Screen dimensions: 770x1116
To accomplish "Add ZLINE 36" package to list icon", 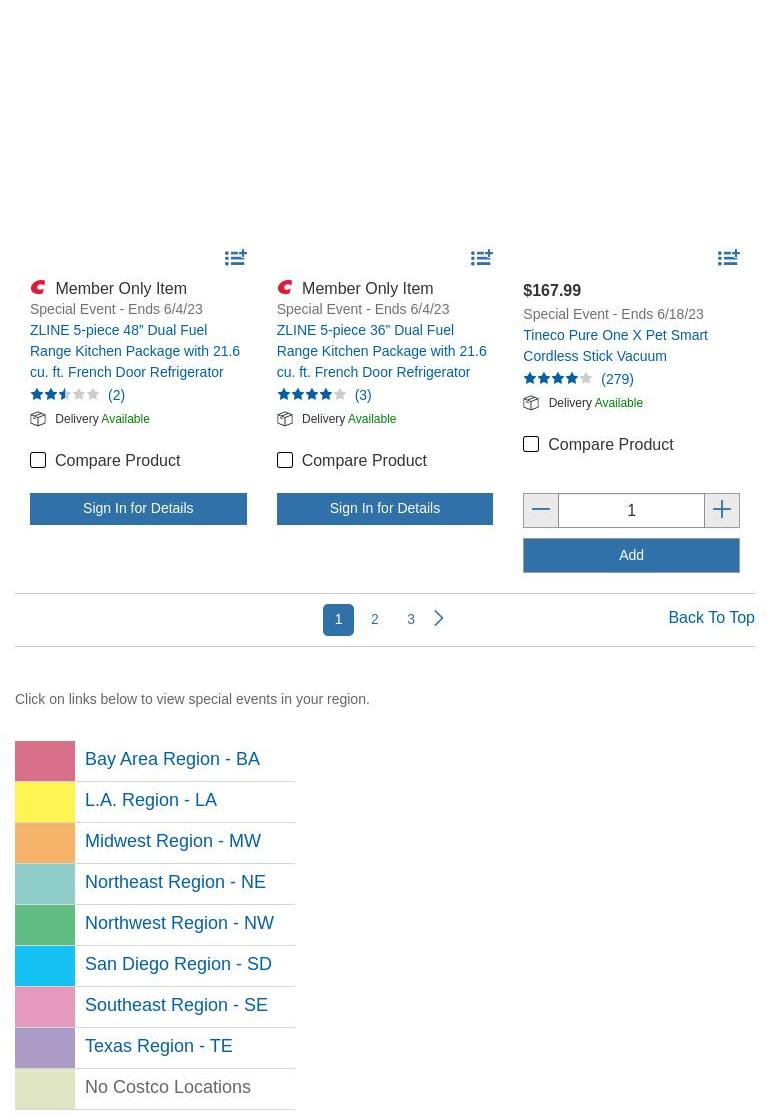I will (482, 258).
